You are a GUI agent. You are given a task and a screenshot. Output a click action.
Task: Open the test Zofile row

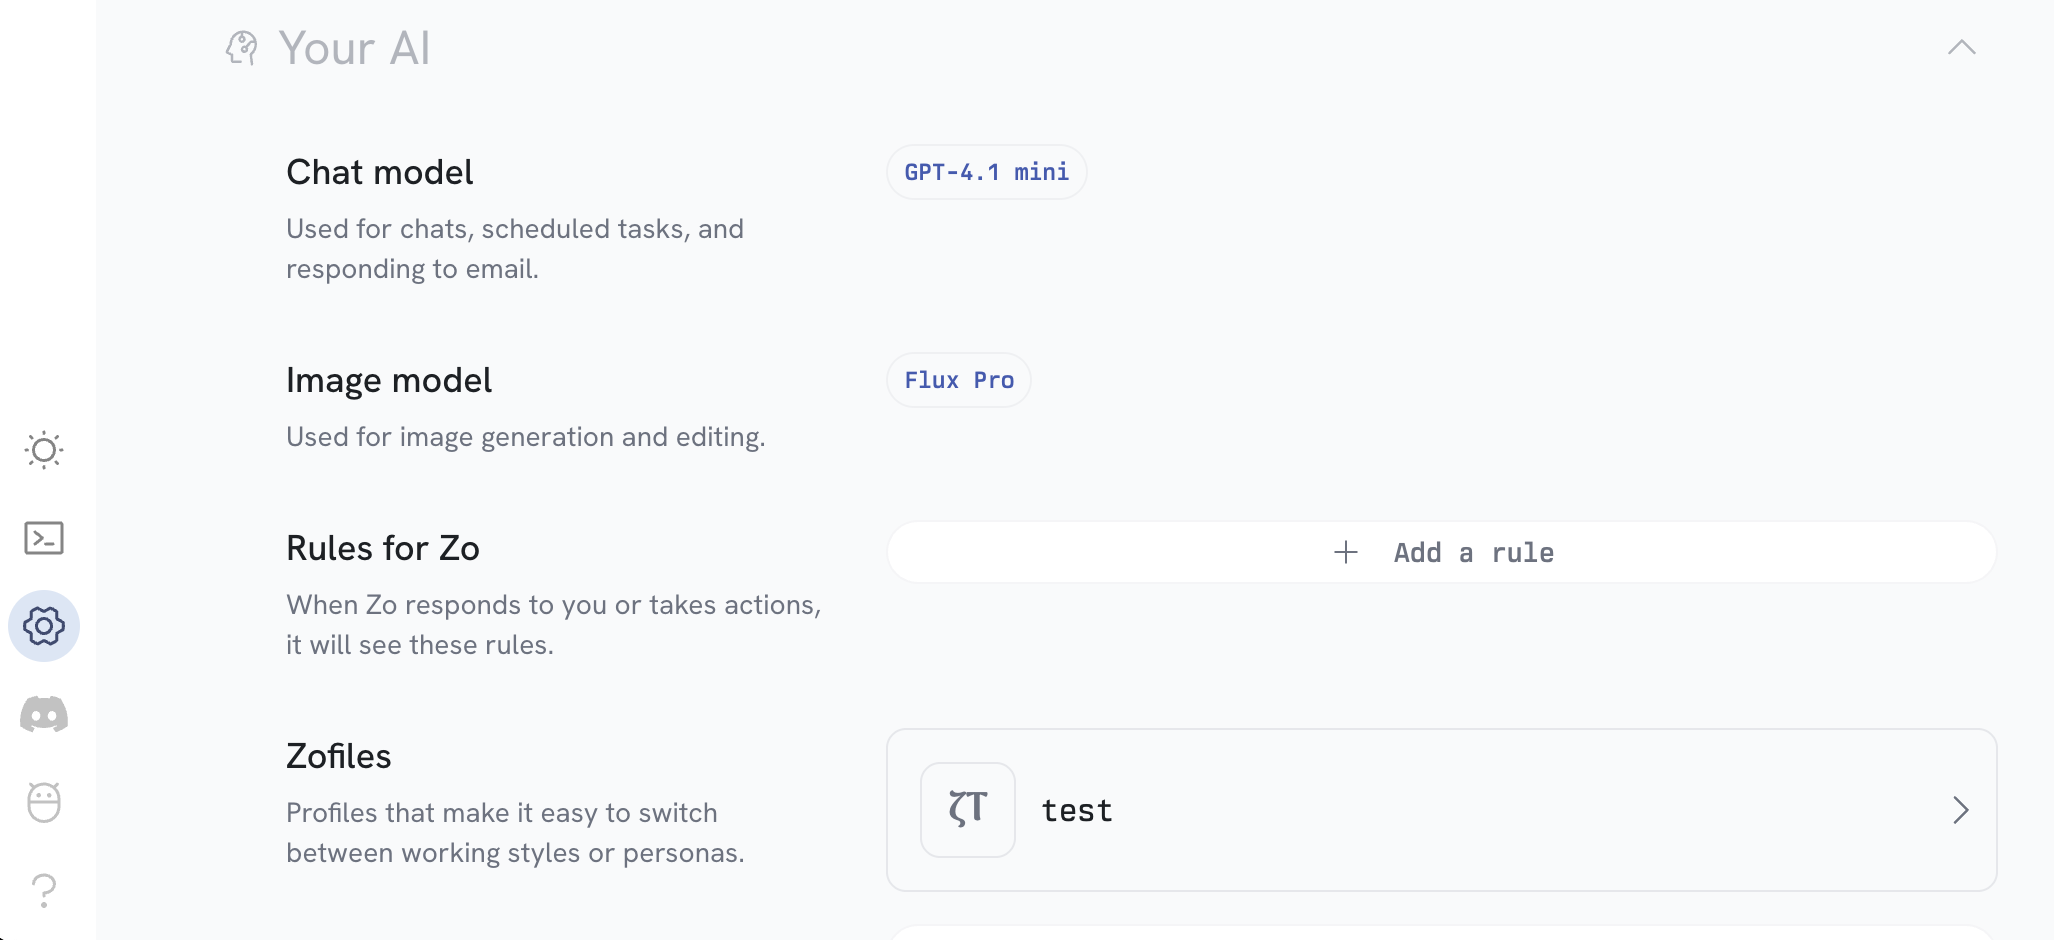point(1442,810)
